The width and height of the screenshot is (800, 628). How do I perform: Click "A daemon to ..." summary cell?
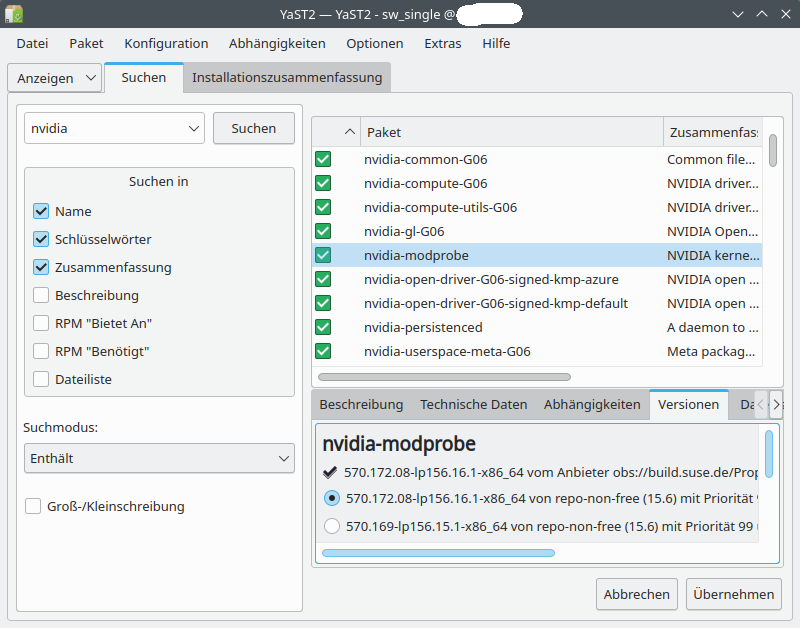(712, 328)
